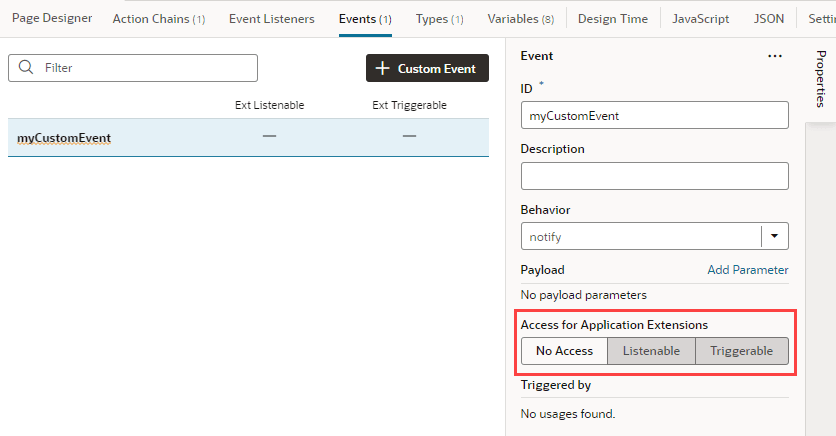Open the Action Chains tab

(159, 19)
